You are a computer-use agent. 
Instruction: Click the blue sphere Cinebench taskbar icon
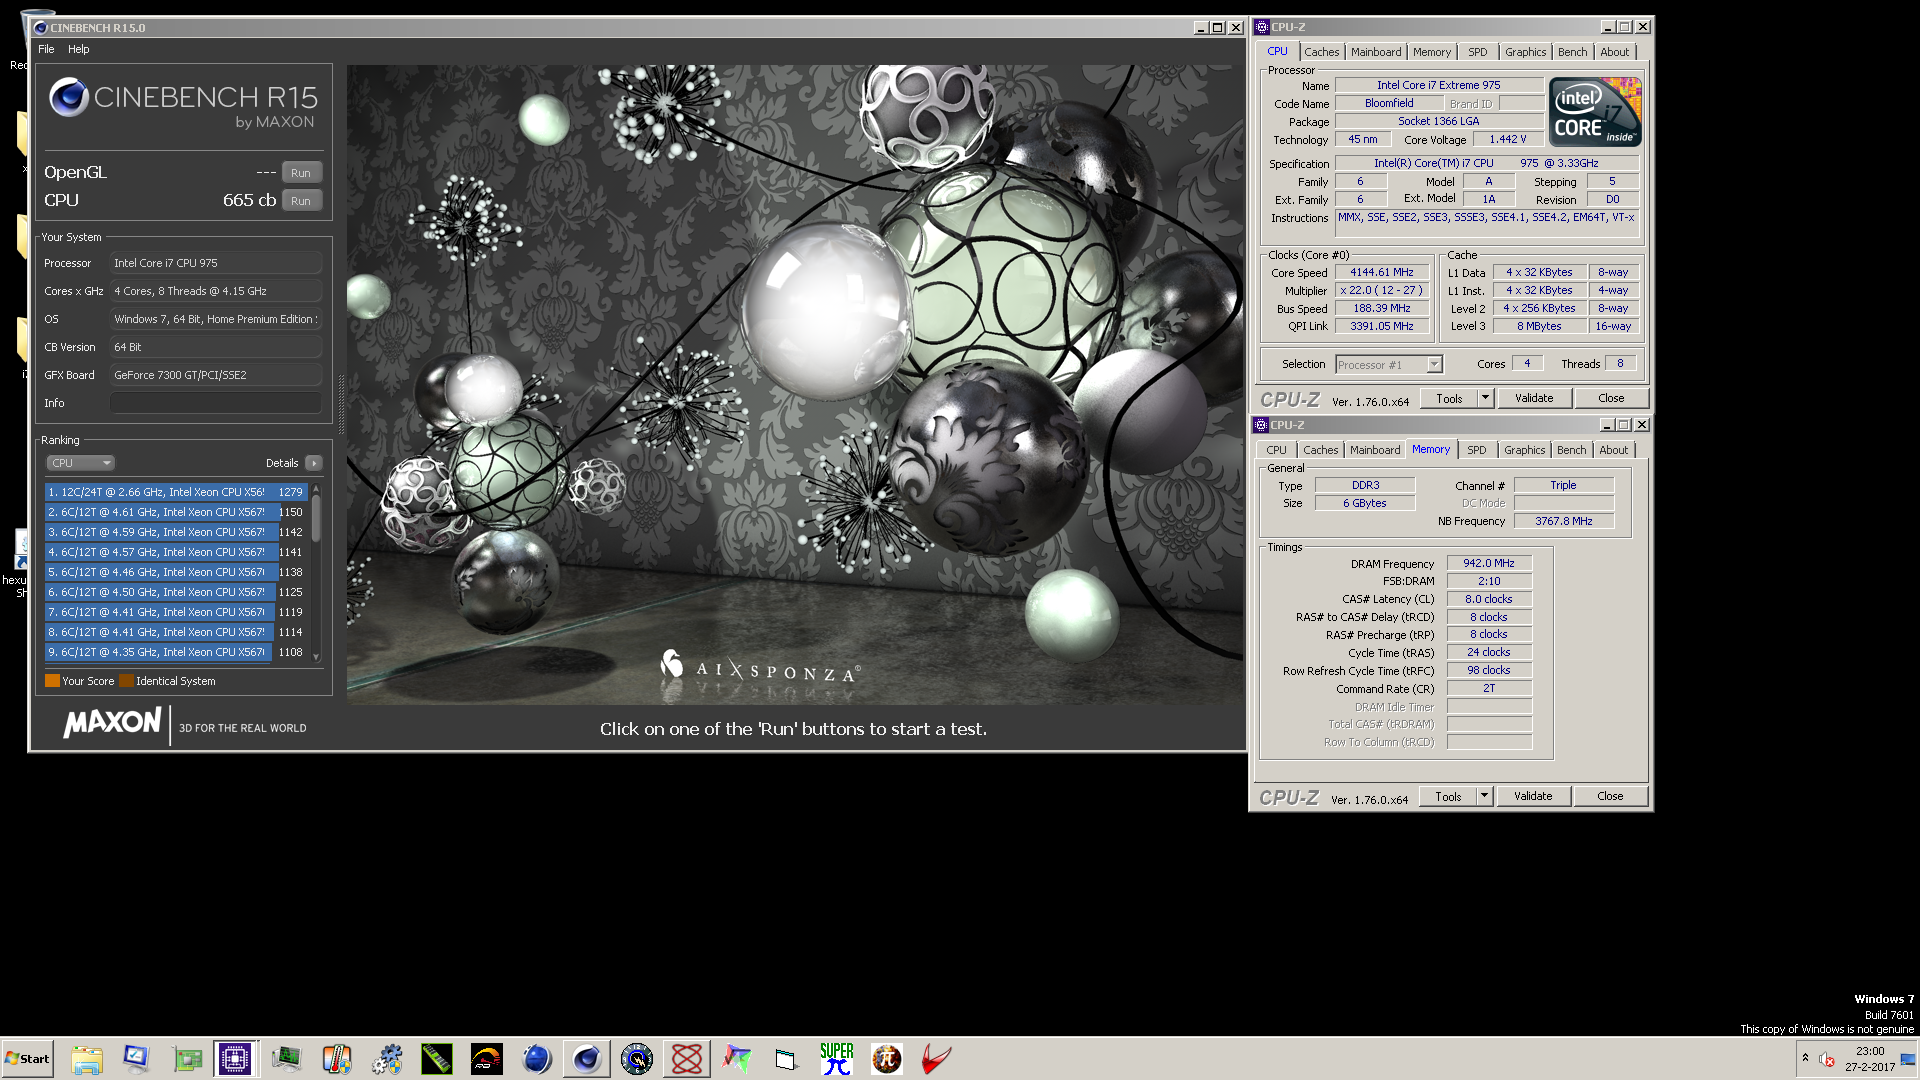click(x=537, y=1059)
